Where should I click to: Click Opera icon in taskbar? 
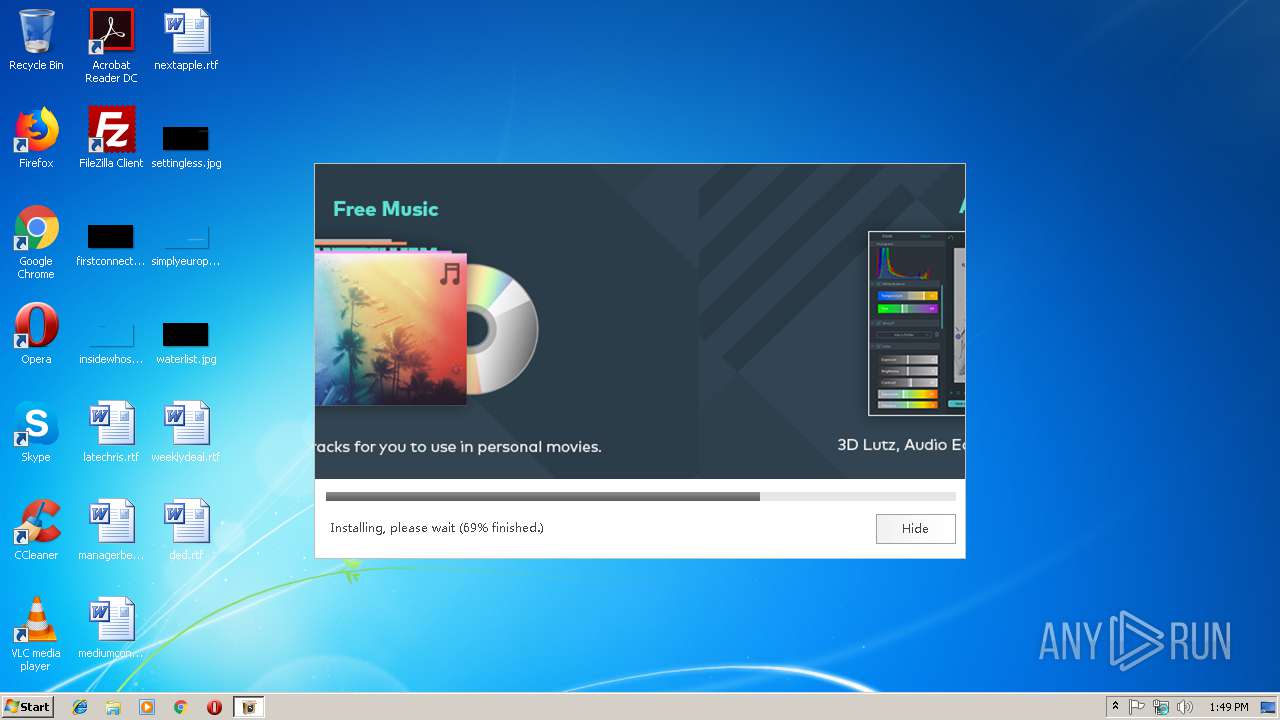coord(214,707)
